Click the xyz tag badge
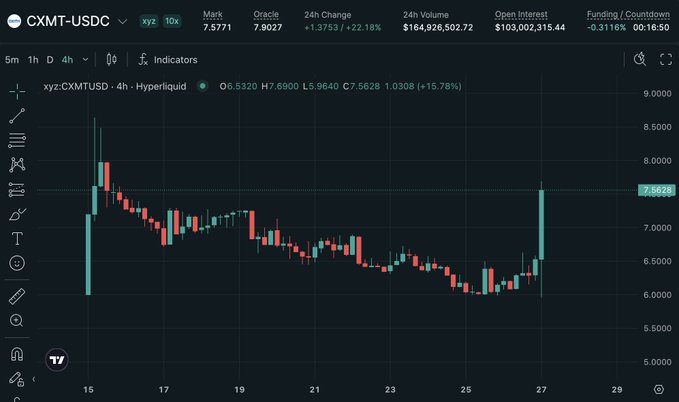 [149, 21]
